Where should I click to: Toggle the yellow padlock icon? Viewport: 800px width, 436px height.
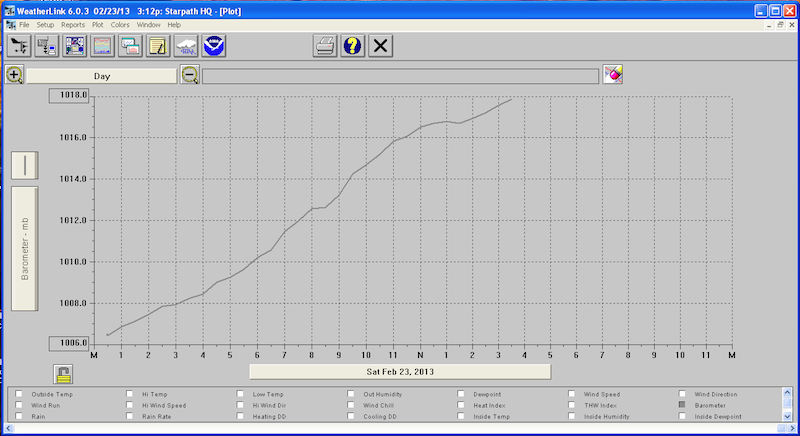pyautogui.click(x=63, y=374)
